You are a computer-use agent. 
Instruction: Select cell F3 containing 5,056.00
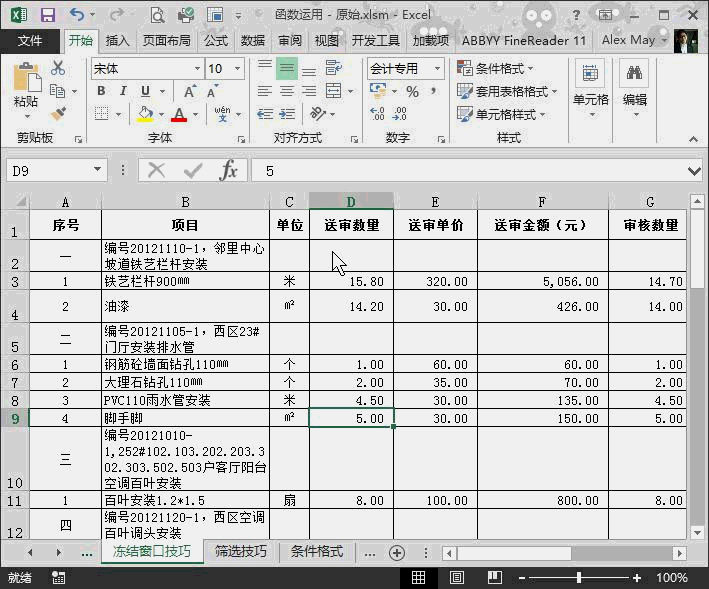click(x=542, y=282)
